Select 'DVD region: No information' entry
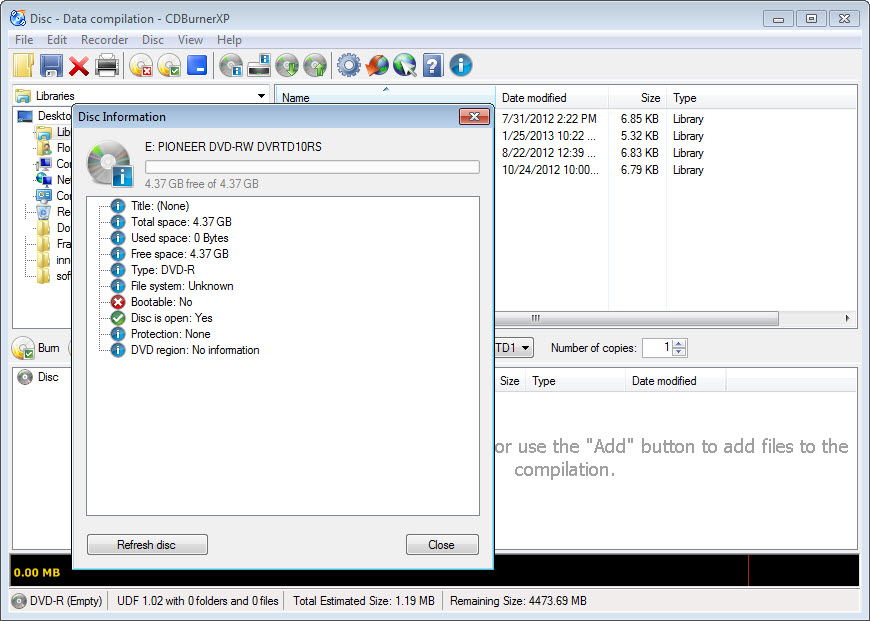This screenshot has height=621, width=870. pyautogui.click(x=195, y=350)
